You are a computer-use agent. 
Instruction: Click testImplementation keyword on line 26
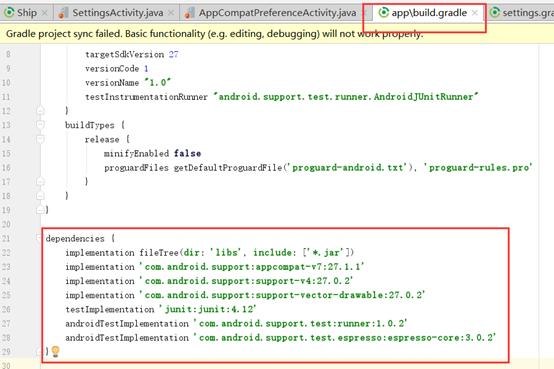[x=110, y=309]
